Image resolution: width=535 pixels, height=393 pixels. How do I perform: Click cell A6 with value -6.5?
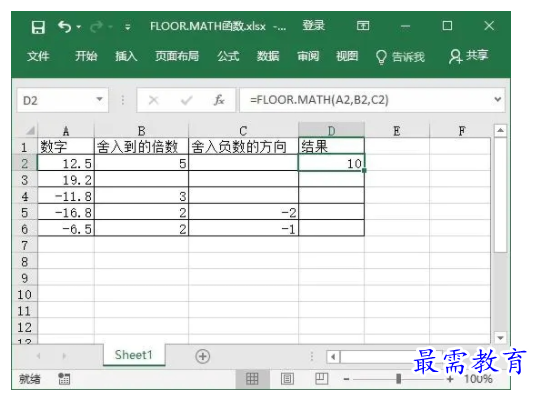pyautogui.click(x=66, y=229)
